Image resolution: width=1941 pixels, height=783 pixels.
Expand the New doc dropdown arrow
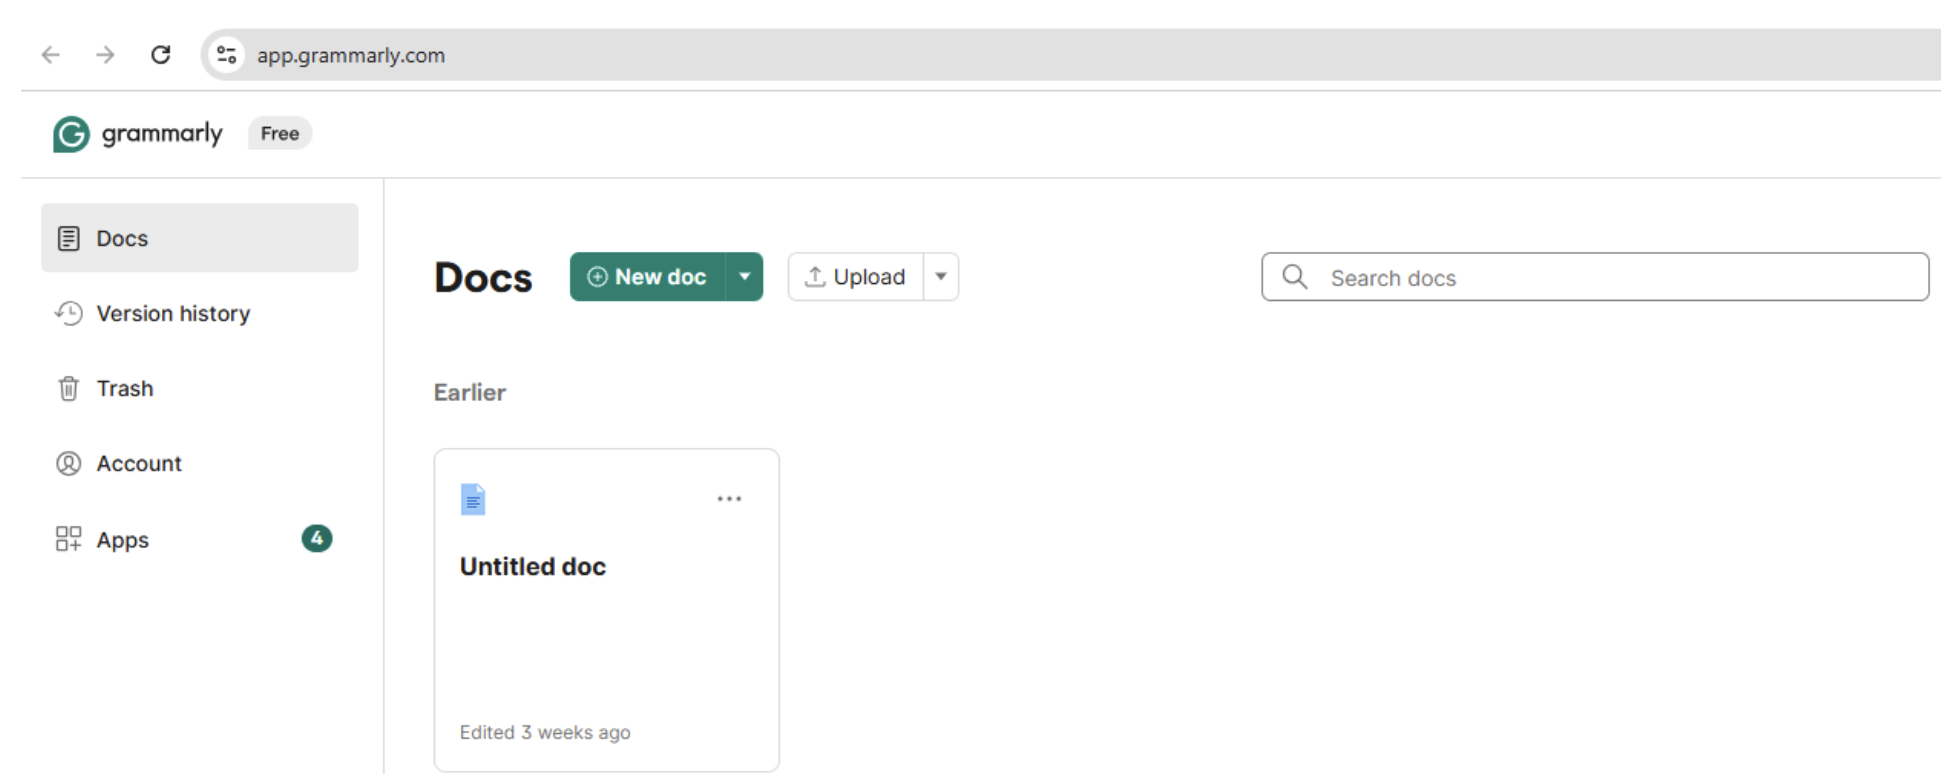pyautogui.click(x=745, y=277)
